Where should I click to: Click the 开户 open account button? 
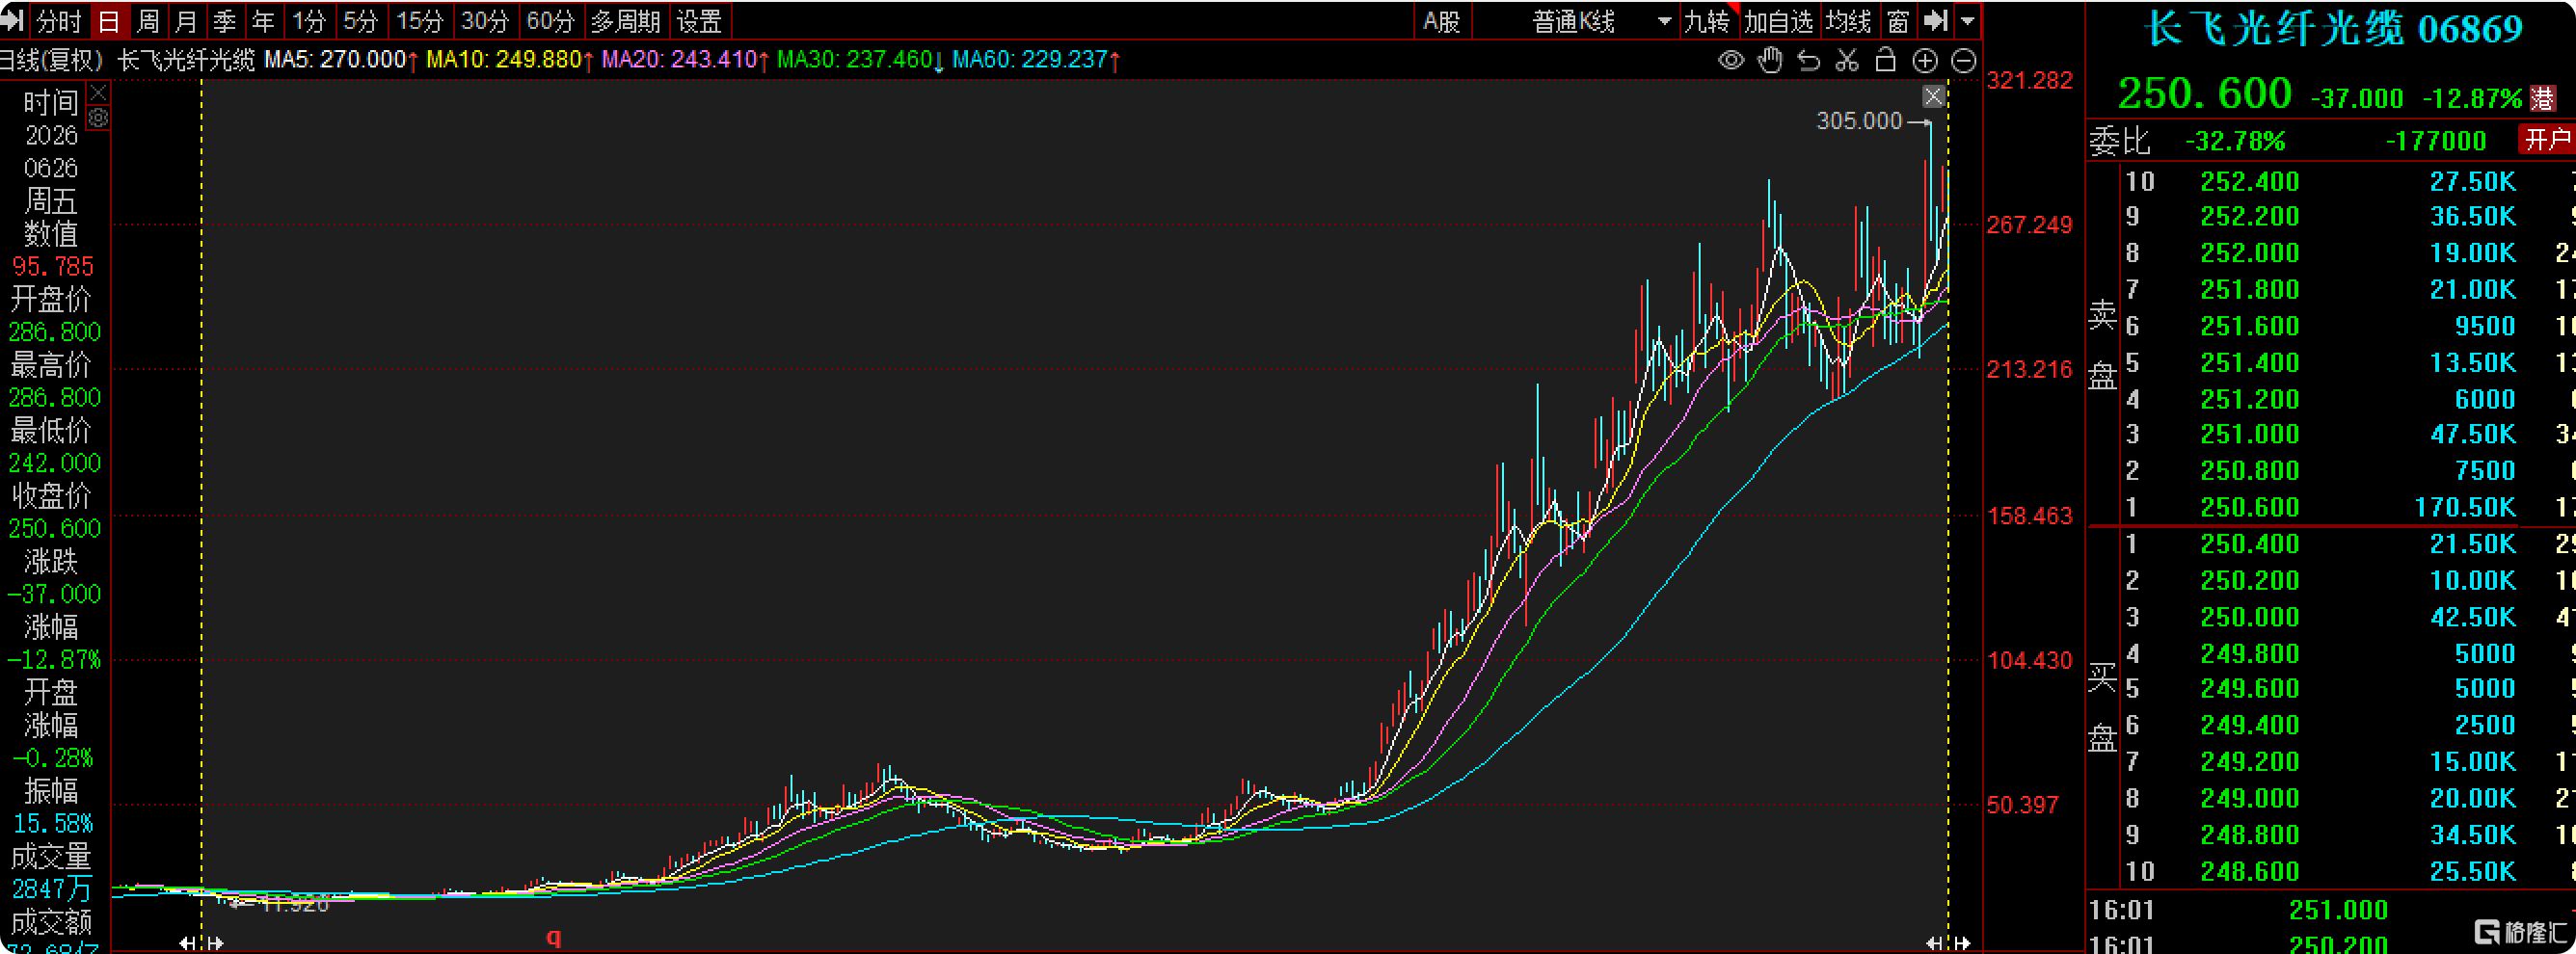pos(2546,139)
